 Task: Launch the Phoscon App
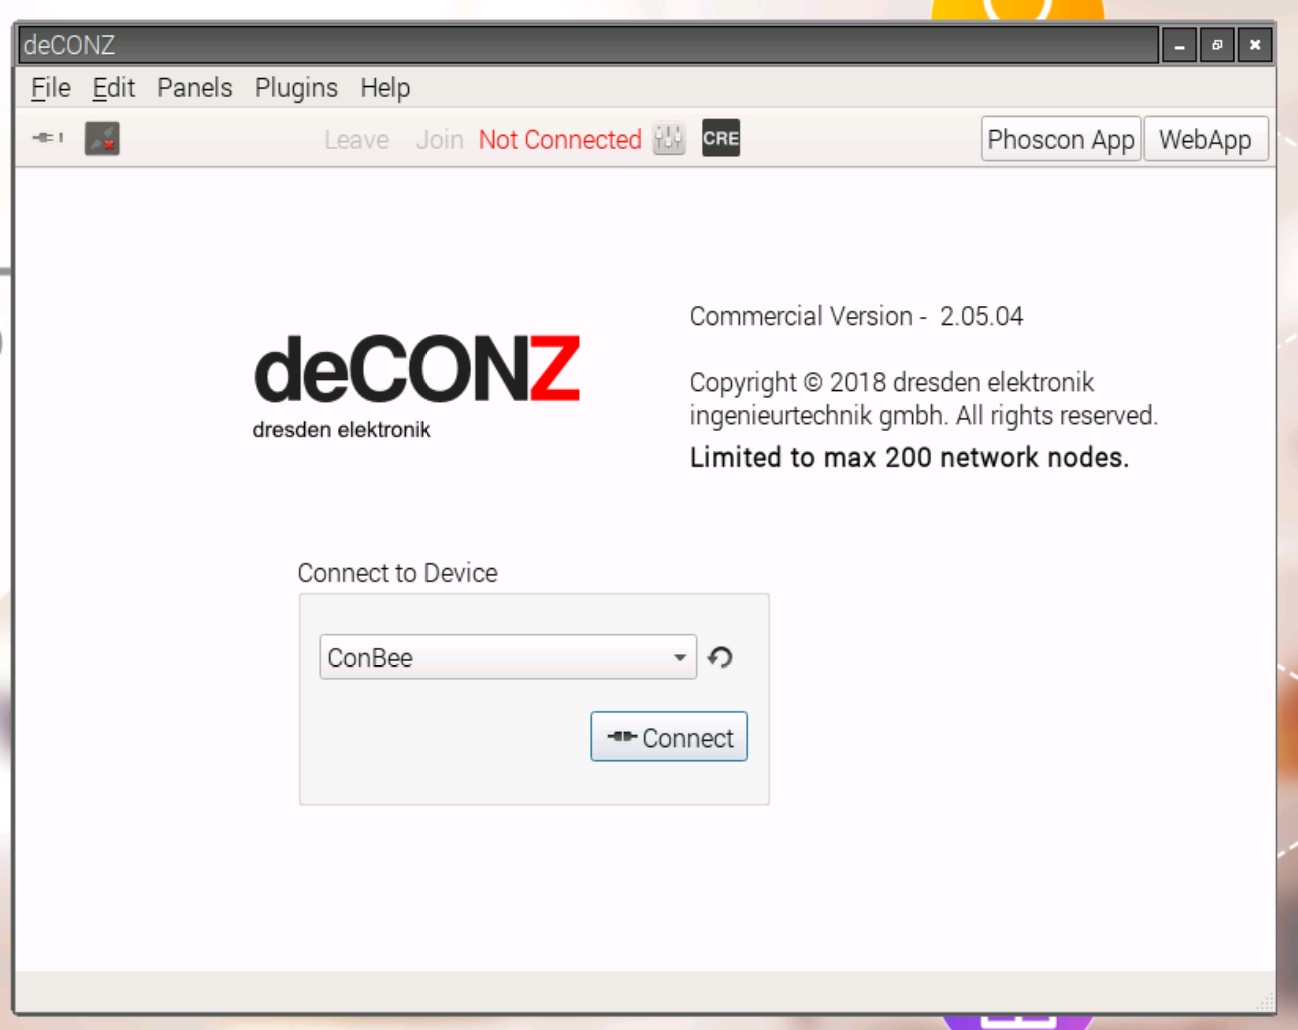tap(1060, 139)
